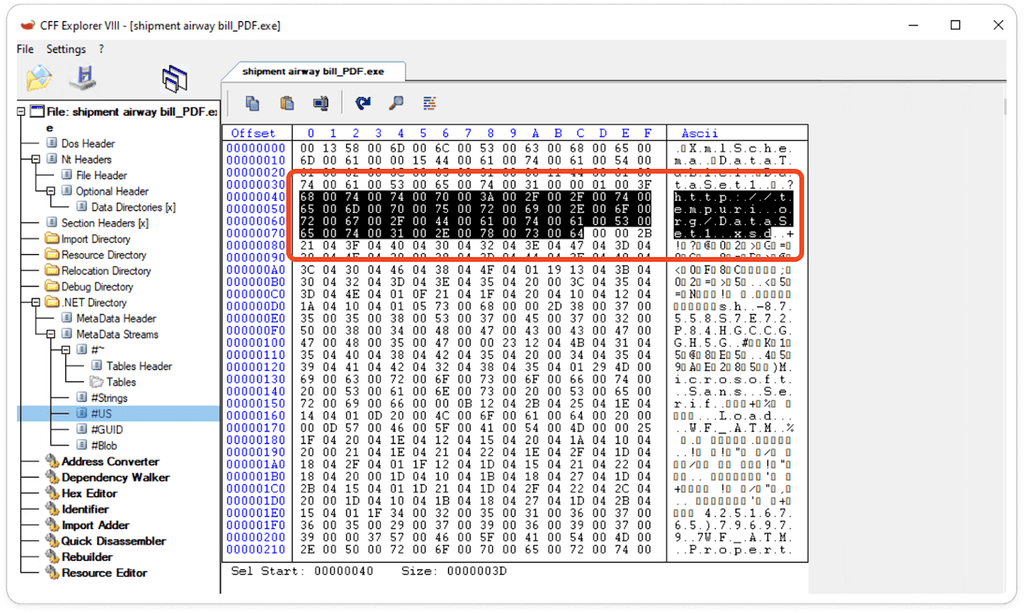Save the file with the floppy disk icon
Screen dimensions: 1024x613
click(85, 78)
